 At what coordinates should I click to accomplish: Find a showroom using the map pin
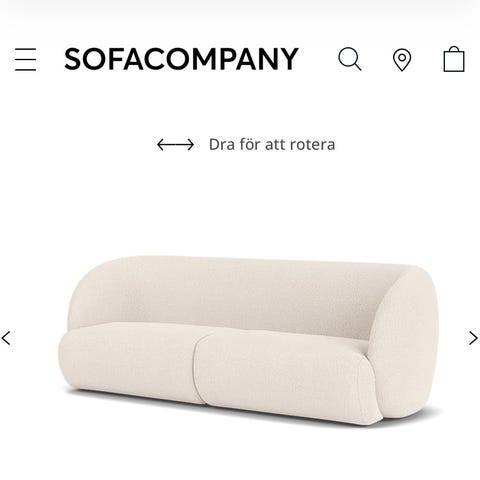pyautogui.click(x=402, y=60)
